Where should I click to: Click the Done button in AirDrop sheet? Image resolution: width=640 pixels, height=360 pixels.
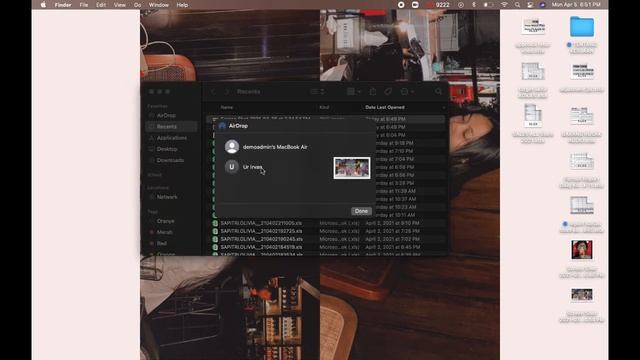[x=361, y=211]
